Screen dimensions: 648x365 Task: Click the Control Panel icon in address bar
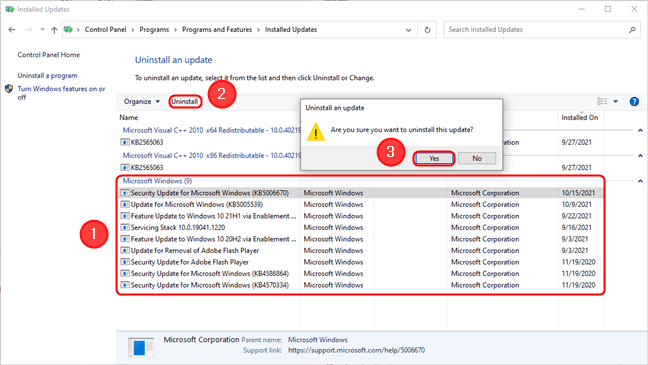point(68,29)
